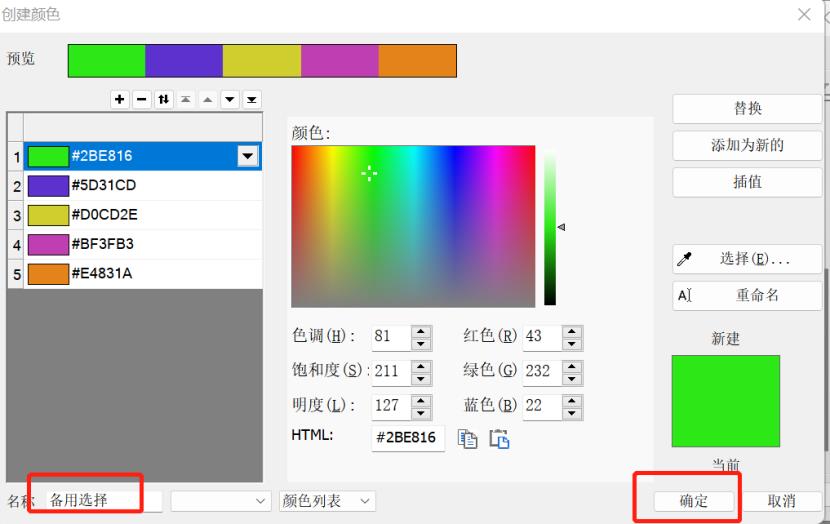The width and height of the screenshot is (830, 524).
Task: Add a new color with the plus icon
Action: click(x=120, y=99)
